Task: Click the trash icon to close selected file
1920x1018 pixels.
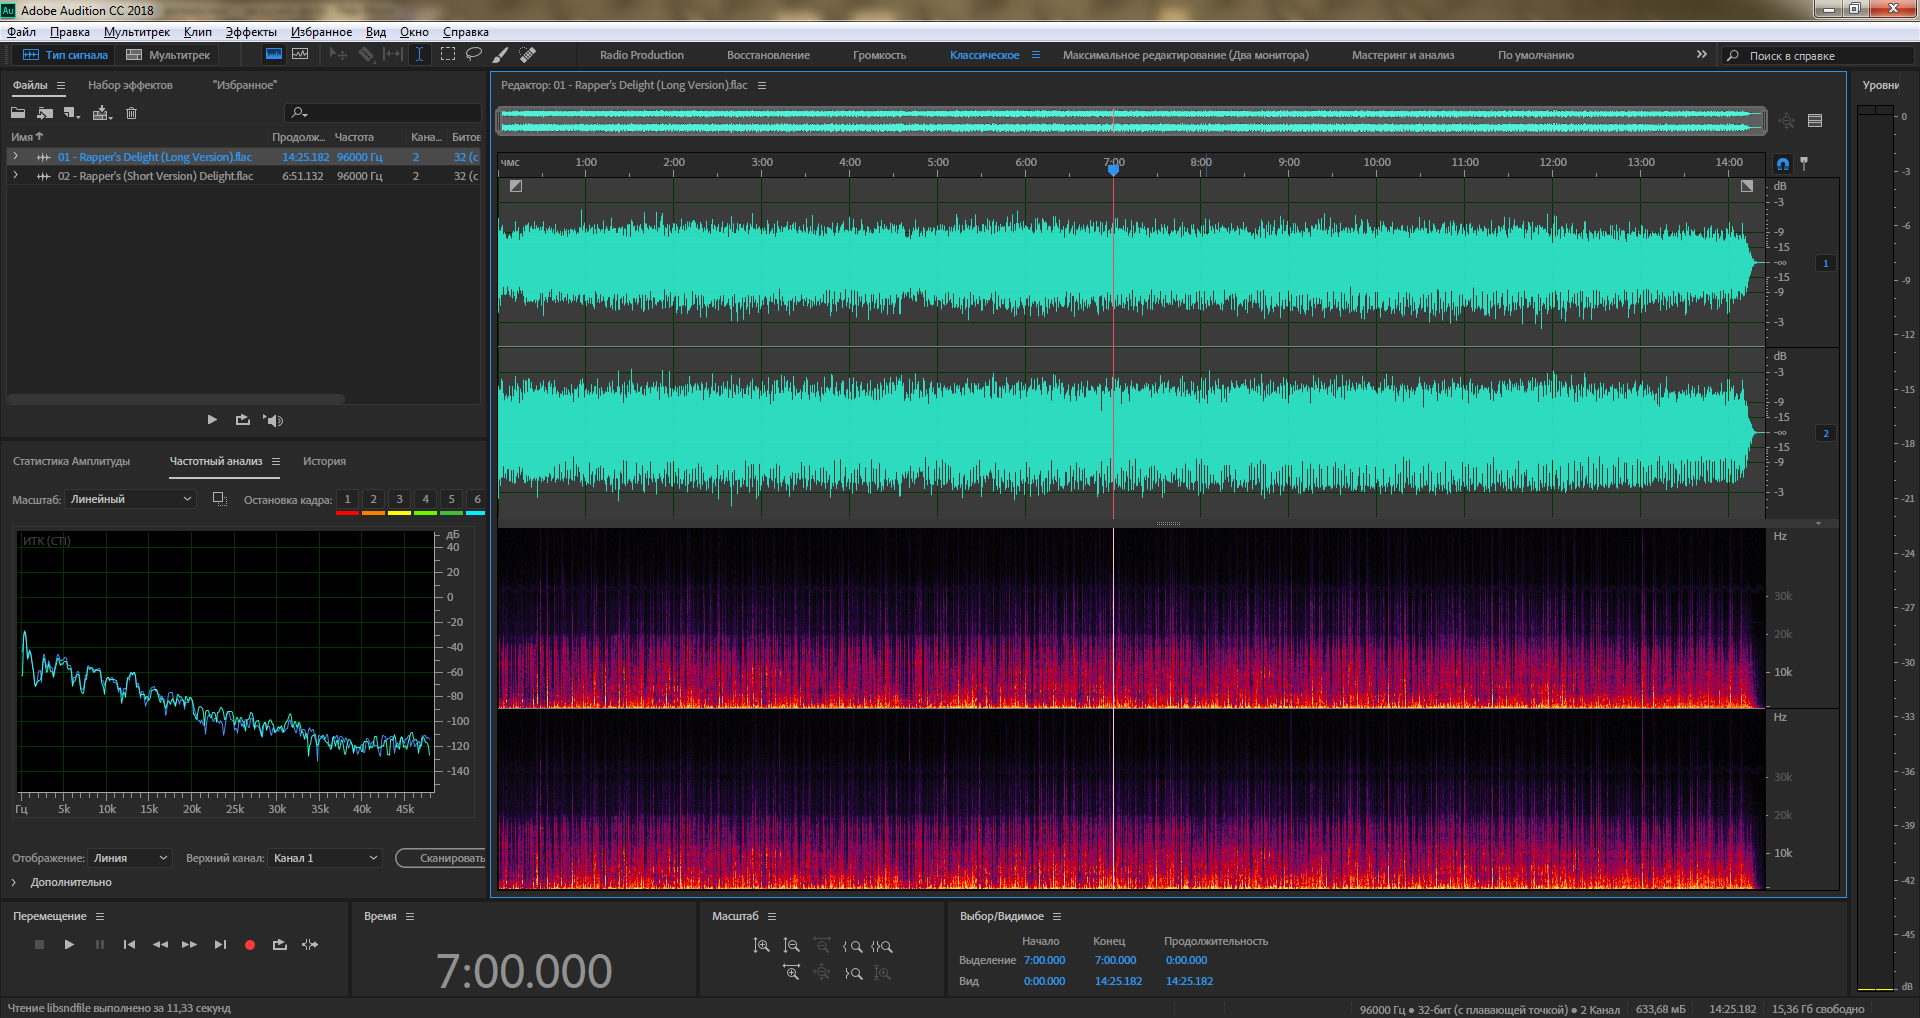Action: 131,113
